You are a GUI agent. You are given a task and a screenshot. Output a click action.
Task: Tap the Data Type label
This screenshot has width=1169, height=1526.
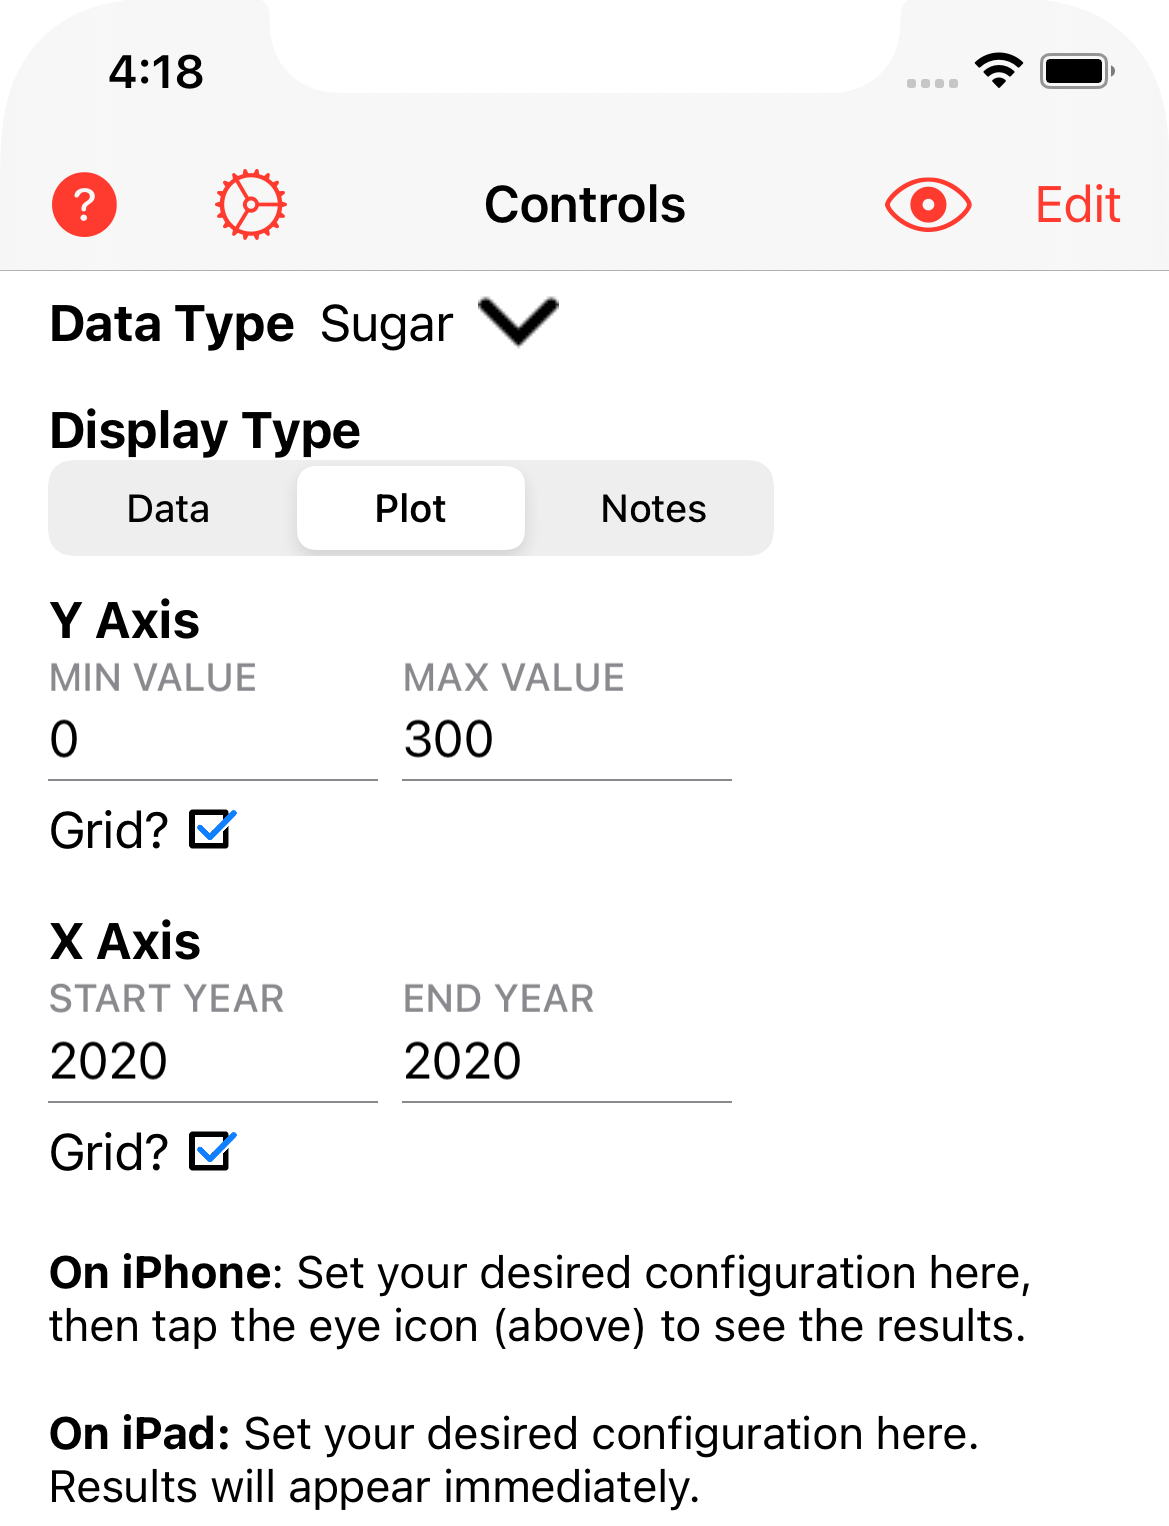pyautogui.click(x=172, y=325)
